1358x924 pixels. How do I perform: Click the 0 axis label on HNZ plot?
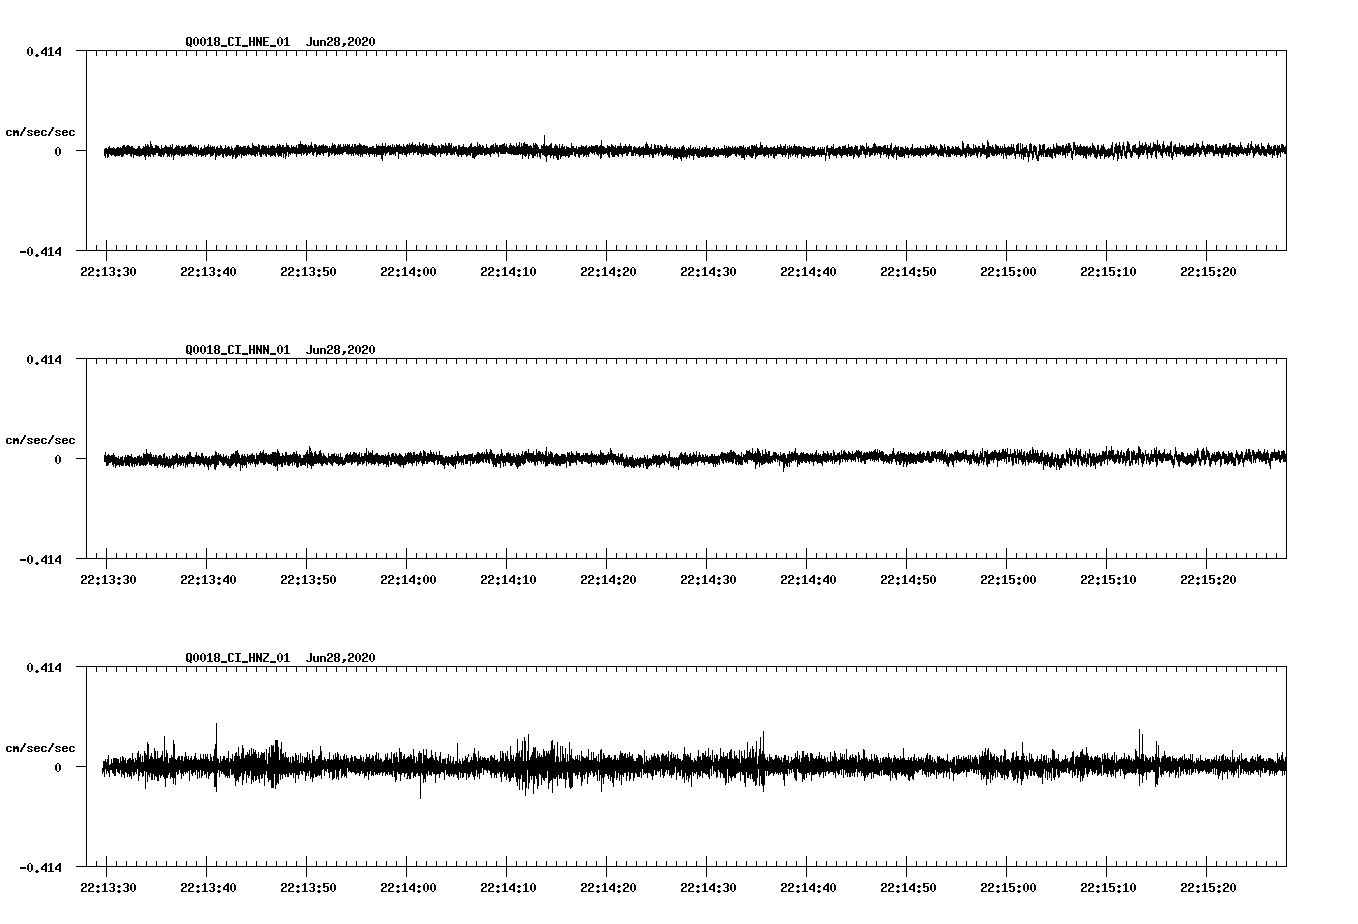[58, 767]
